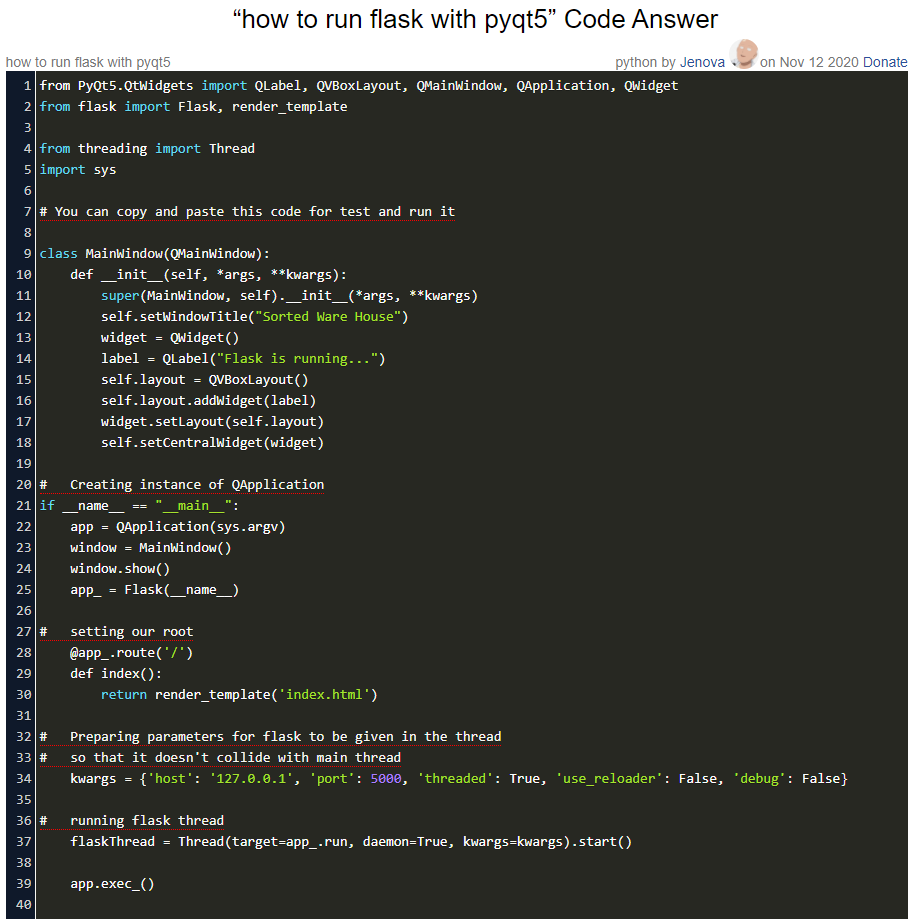The image size is (909, 922).
Task: Click the 'app.exec_()' line
Action: coord(112,884)
